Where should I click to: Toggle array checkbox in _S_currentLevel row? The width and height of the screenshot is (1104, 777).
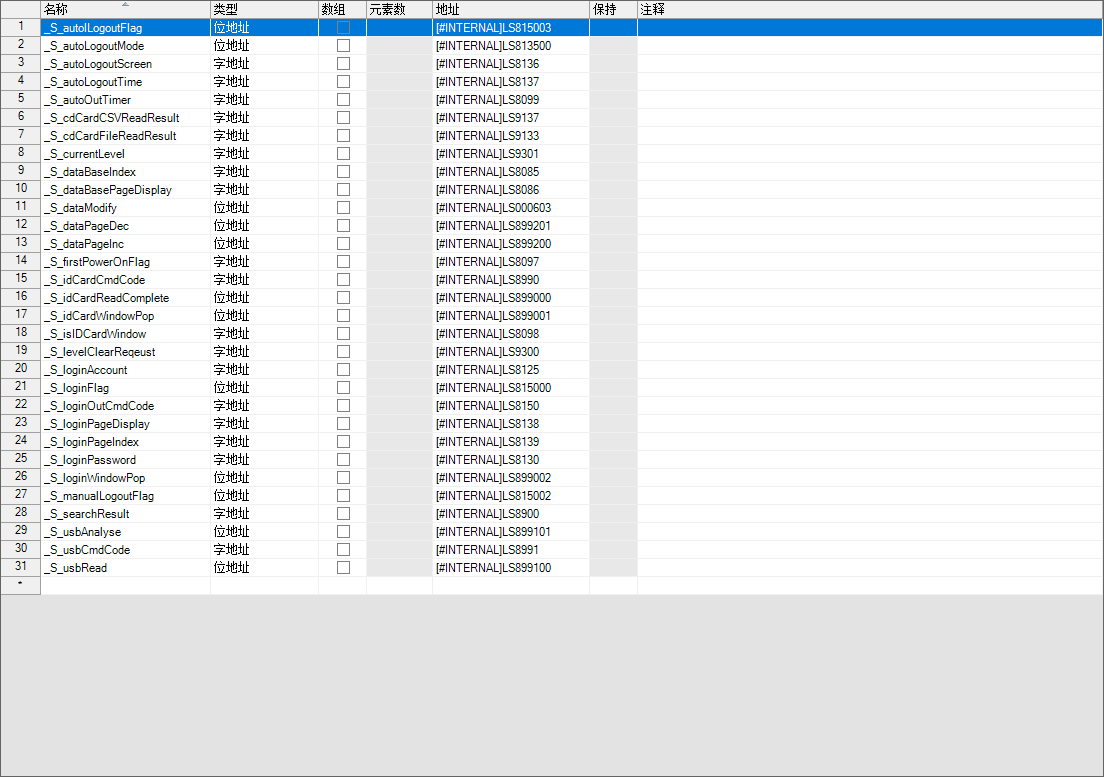(x=343, y=154)
